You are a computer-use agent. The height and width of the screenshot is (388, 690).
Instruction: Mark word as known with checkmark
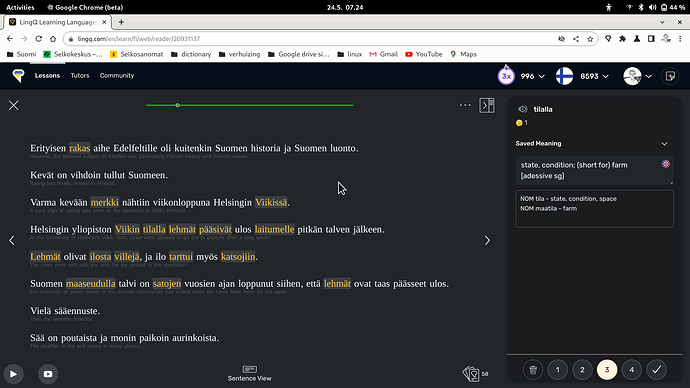tap(656, 370)
